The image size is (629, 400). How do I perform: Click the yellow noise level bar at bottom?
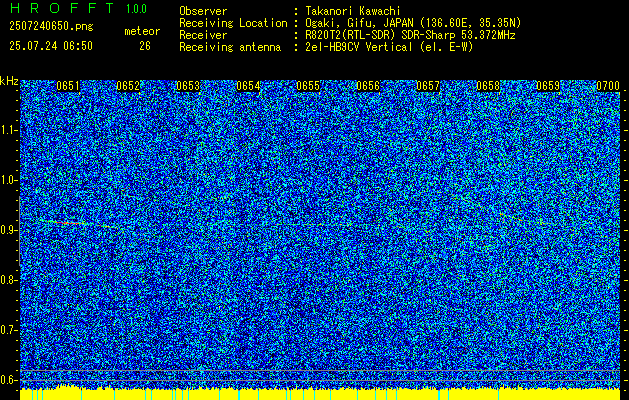point(320,394)
